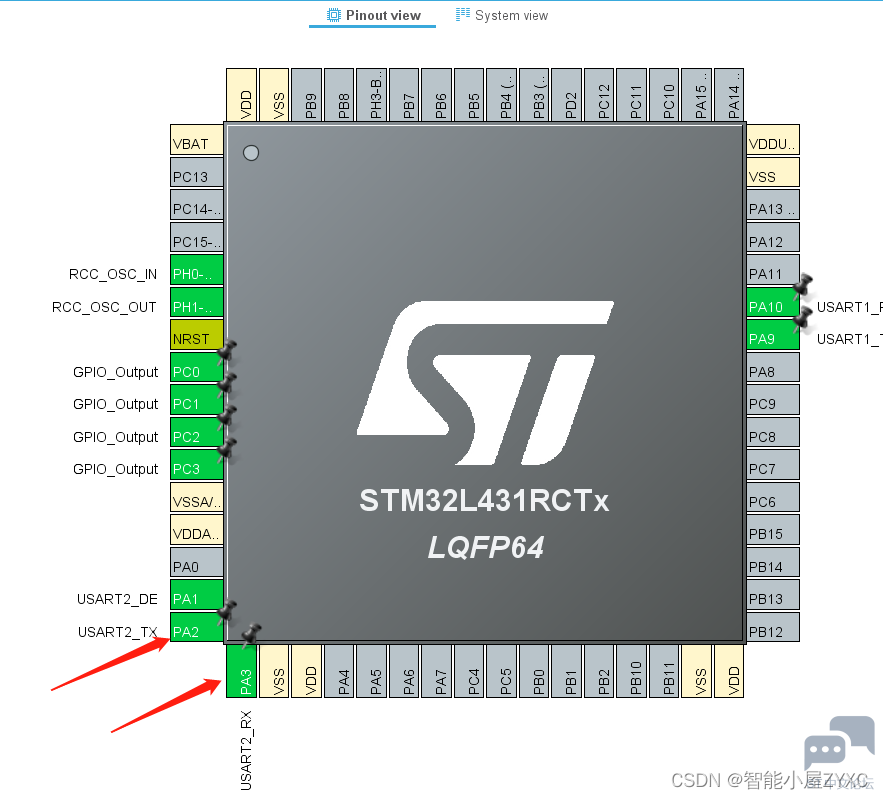Click the PC5 pin

(x=501, y=671)
